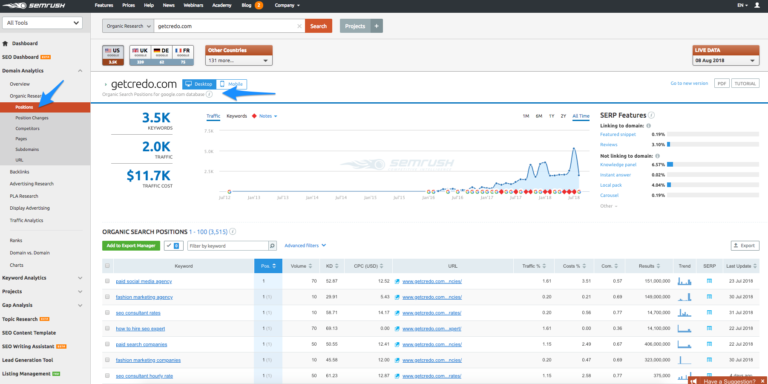Expand the Keyword Analytics section
768x384 pixels.
pyautogui.click(x=80, y=278)
